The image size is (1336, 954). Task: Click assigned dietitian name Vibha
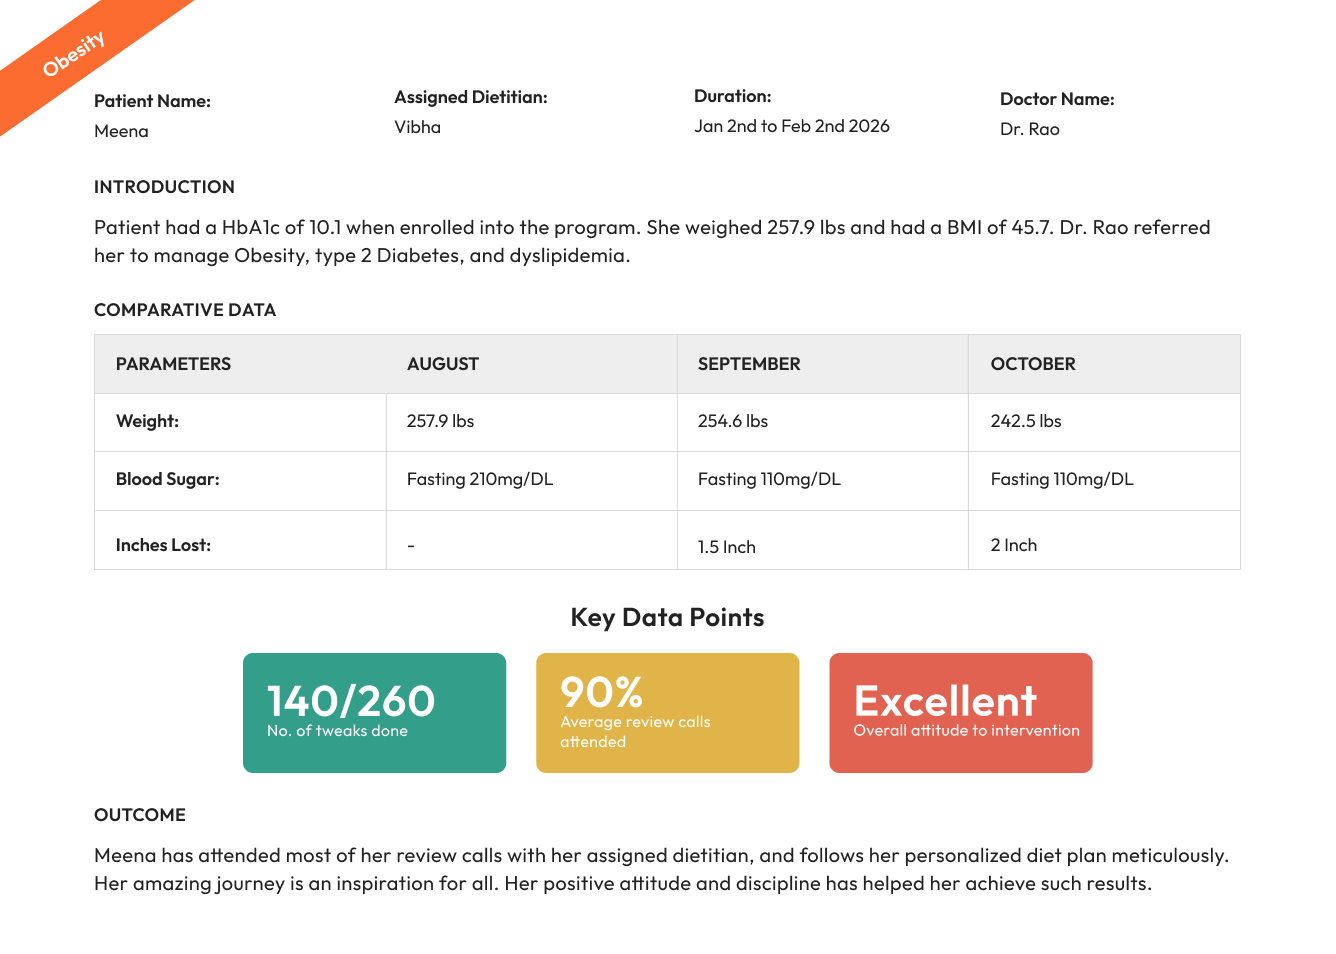tap(417, 127)
